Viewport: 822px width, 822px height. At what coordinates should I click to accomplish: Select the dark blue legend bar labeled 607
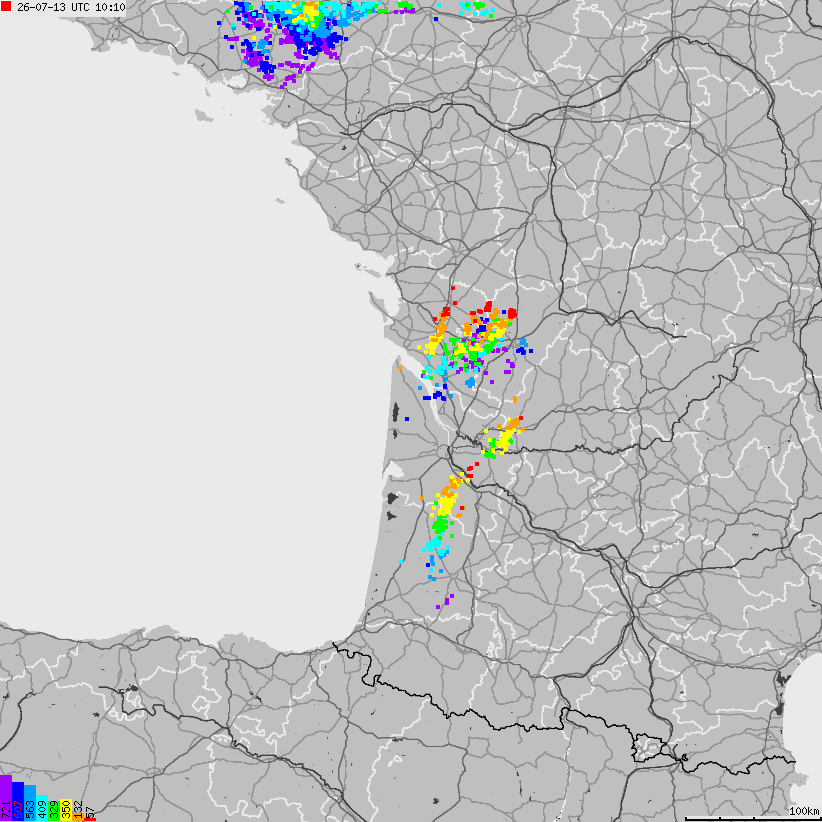(x=18, y=802)
